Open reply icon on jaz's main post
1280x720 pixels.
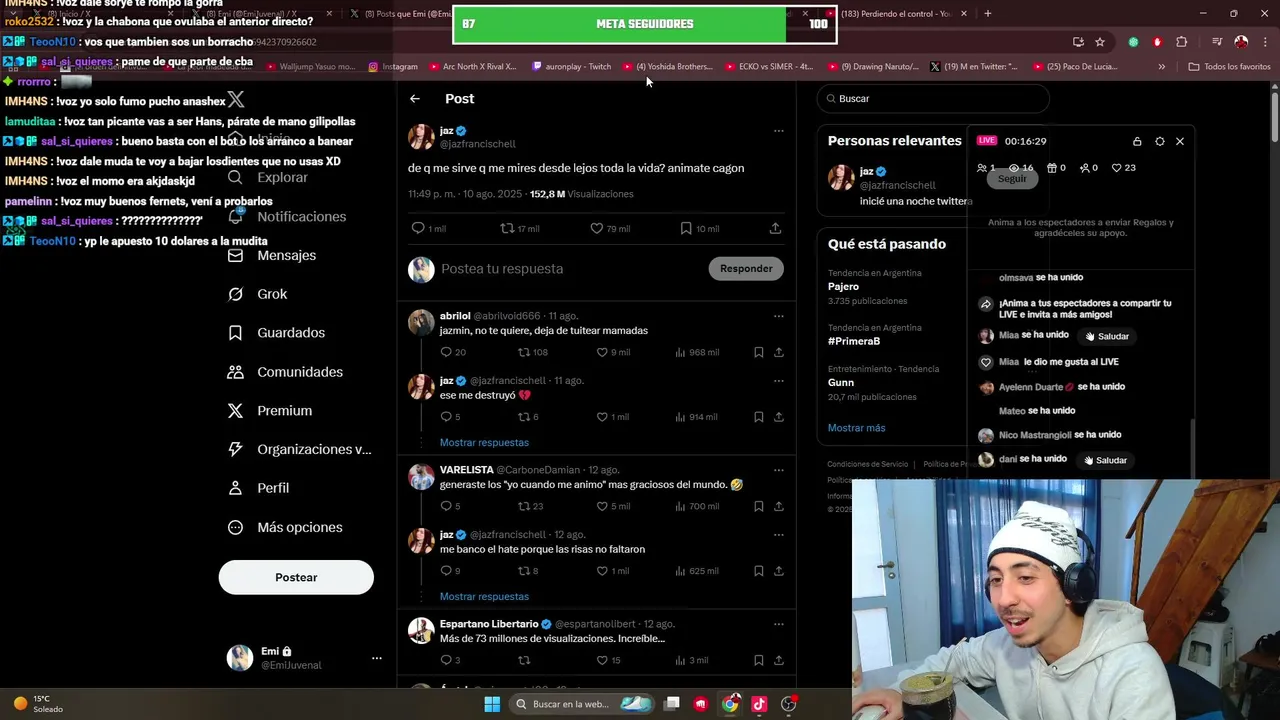[x=418, y=228]
